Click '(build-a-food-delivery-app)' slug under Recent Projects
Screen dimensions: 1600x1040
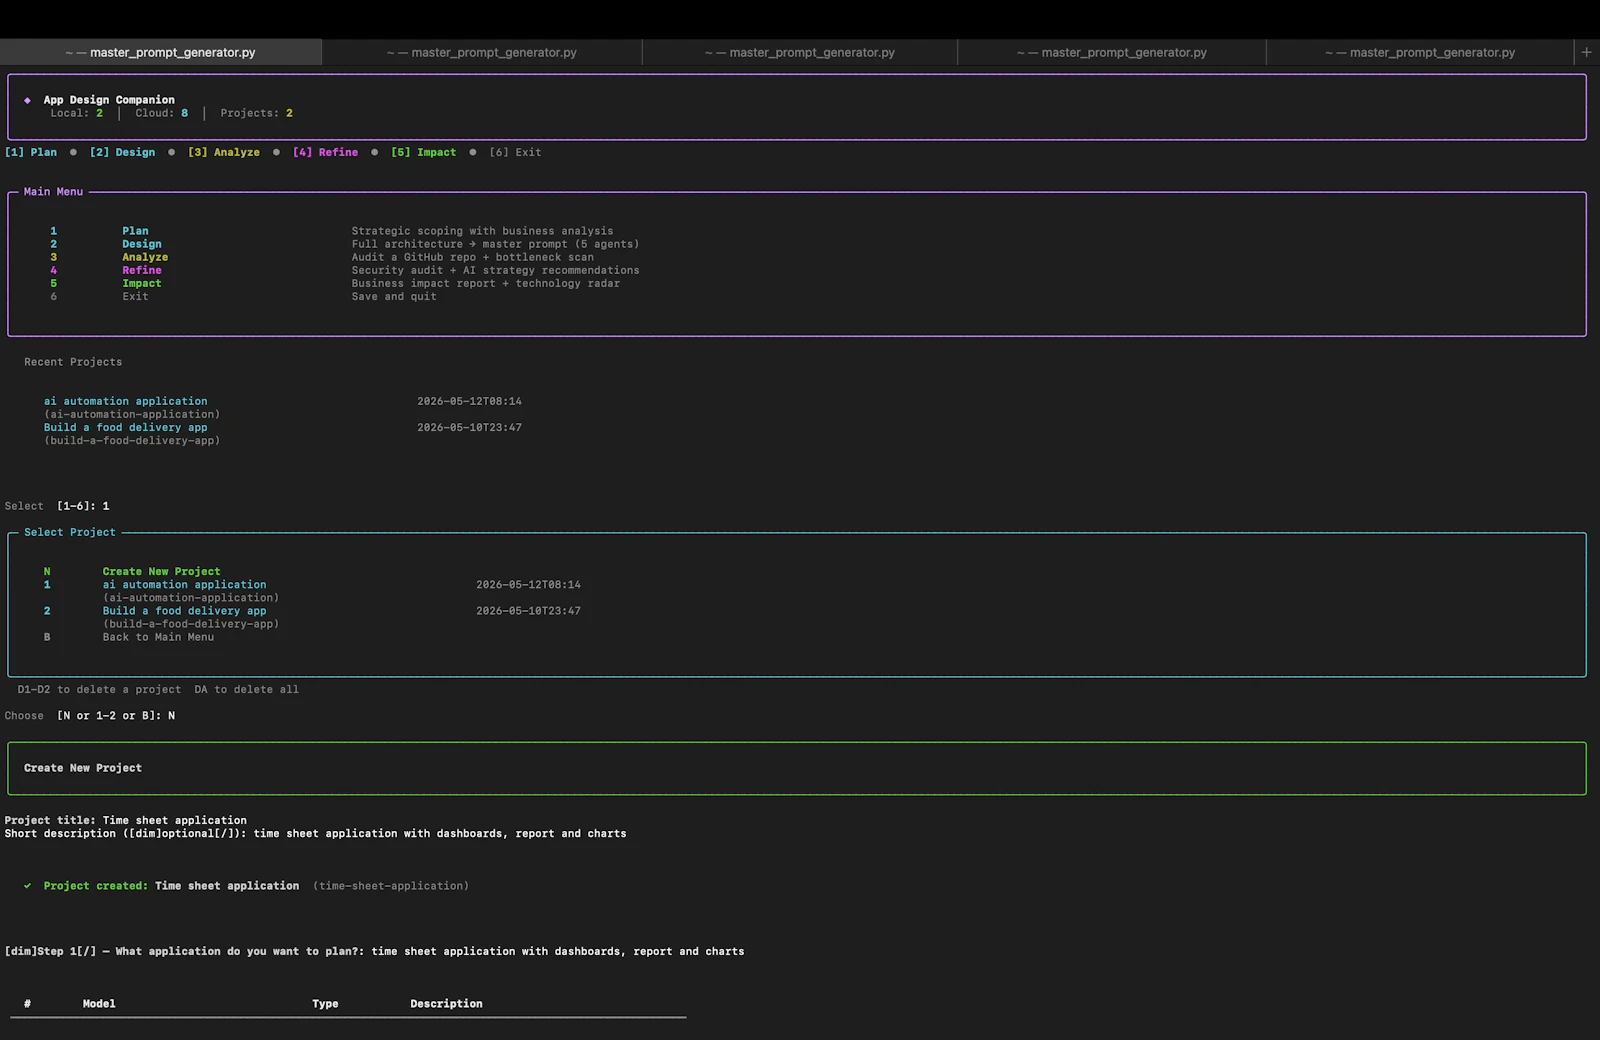coord(132,440)
